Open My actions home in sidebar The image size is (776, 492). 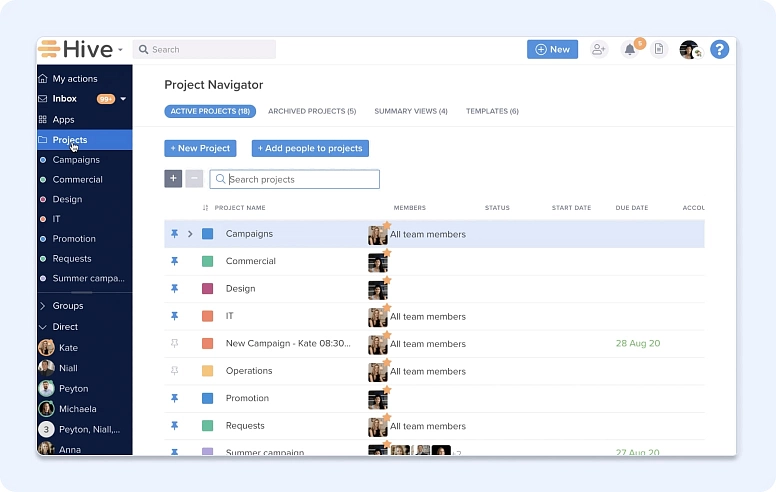pyautogui.click(x=74, y=79)
